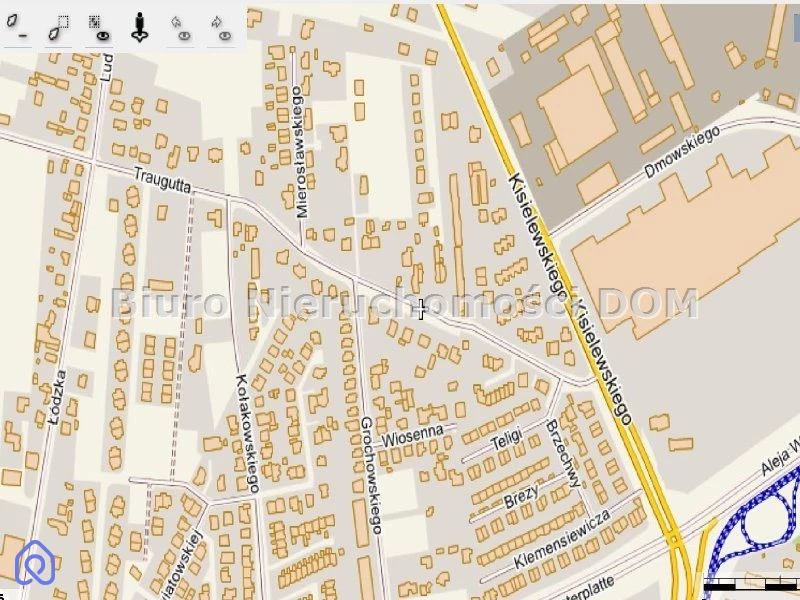Select the Wiosenna street label
This screenshot has height=600, width=800.
412,436
